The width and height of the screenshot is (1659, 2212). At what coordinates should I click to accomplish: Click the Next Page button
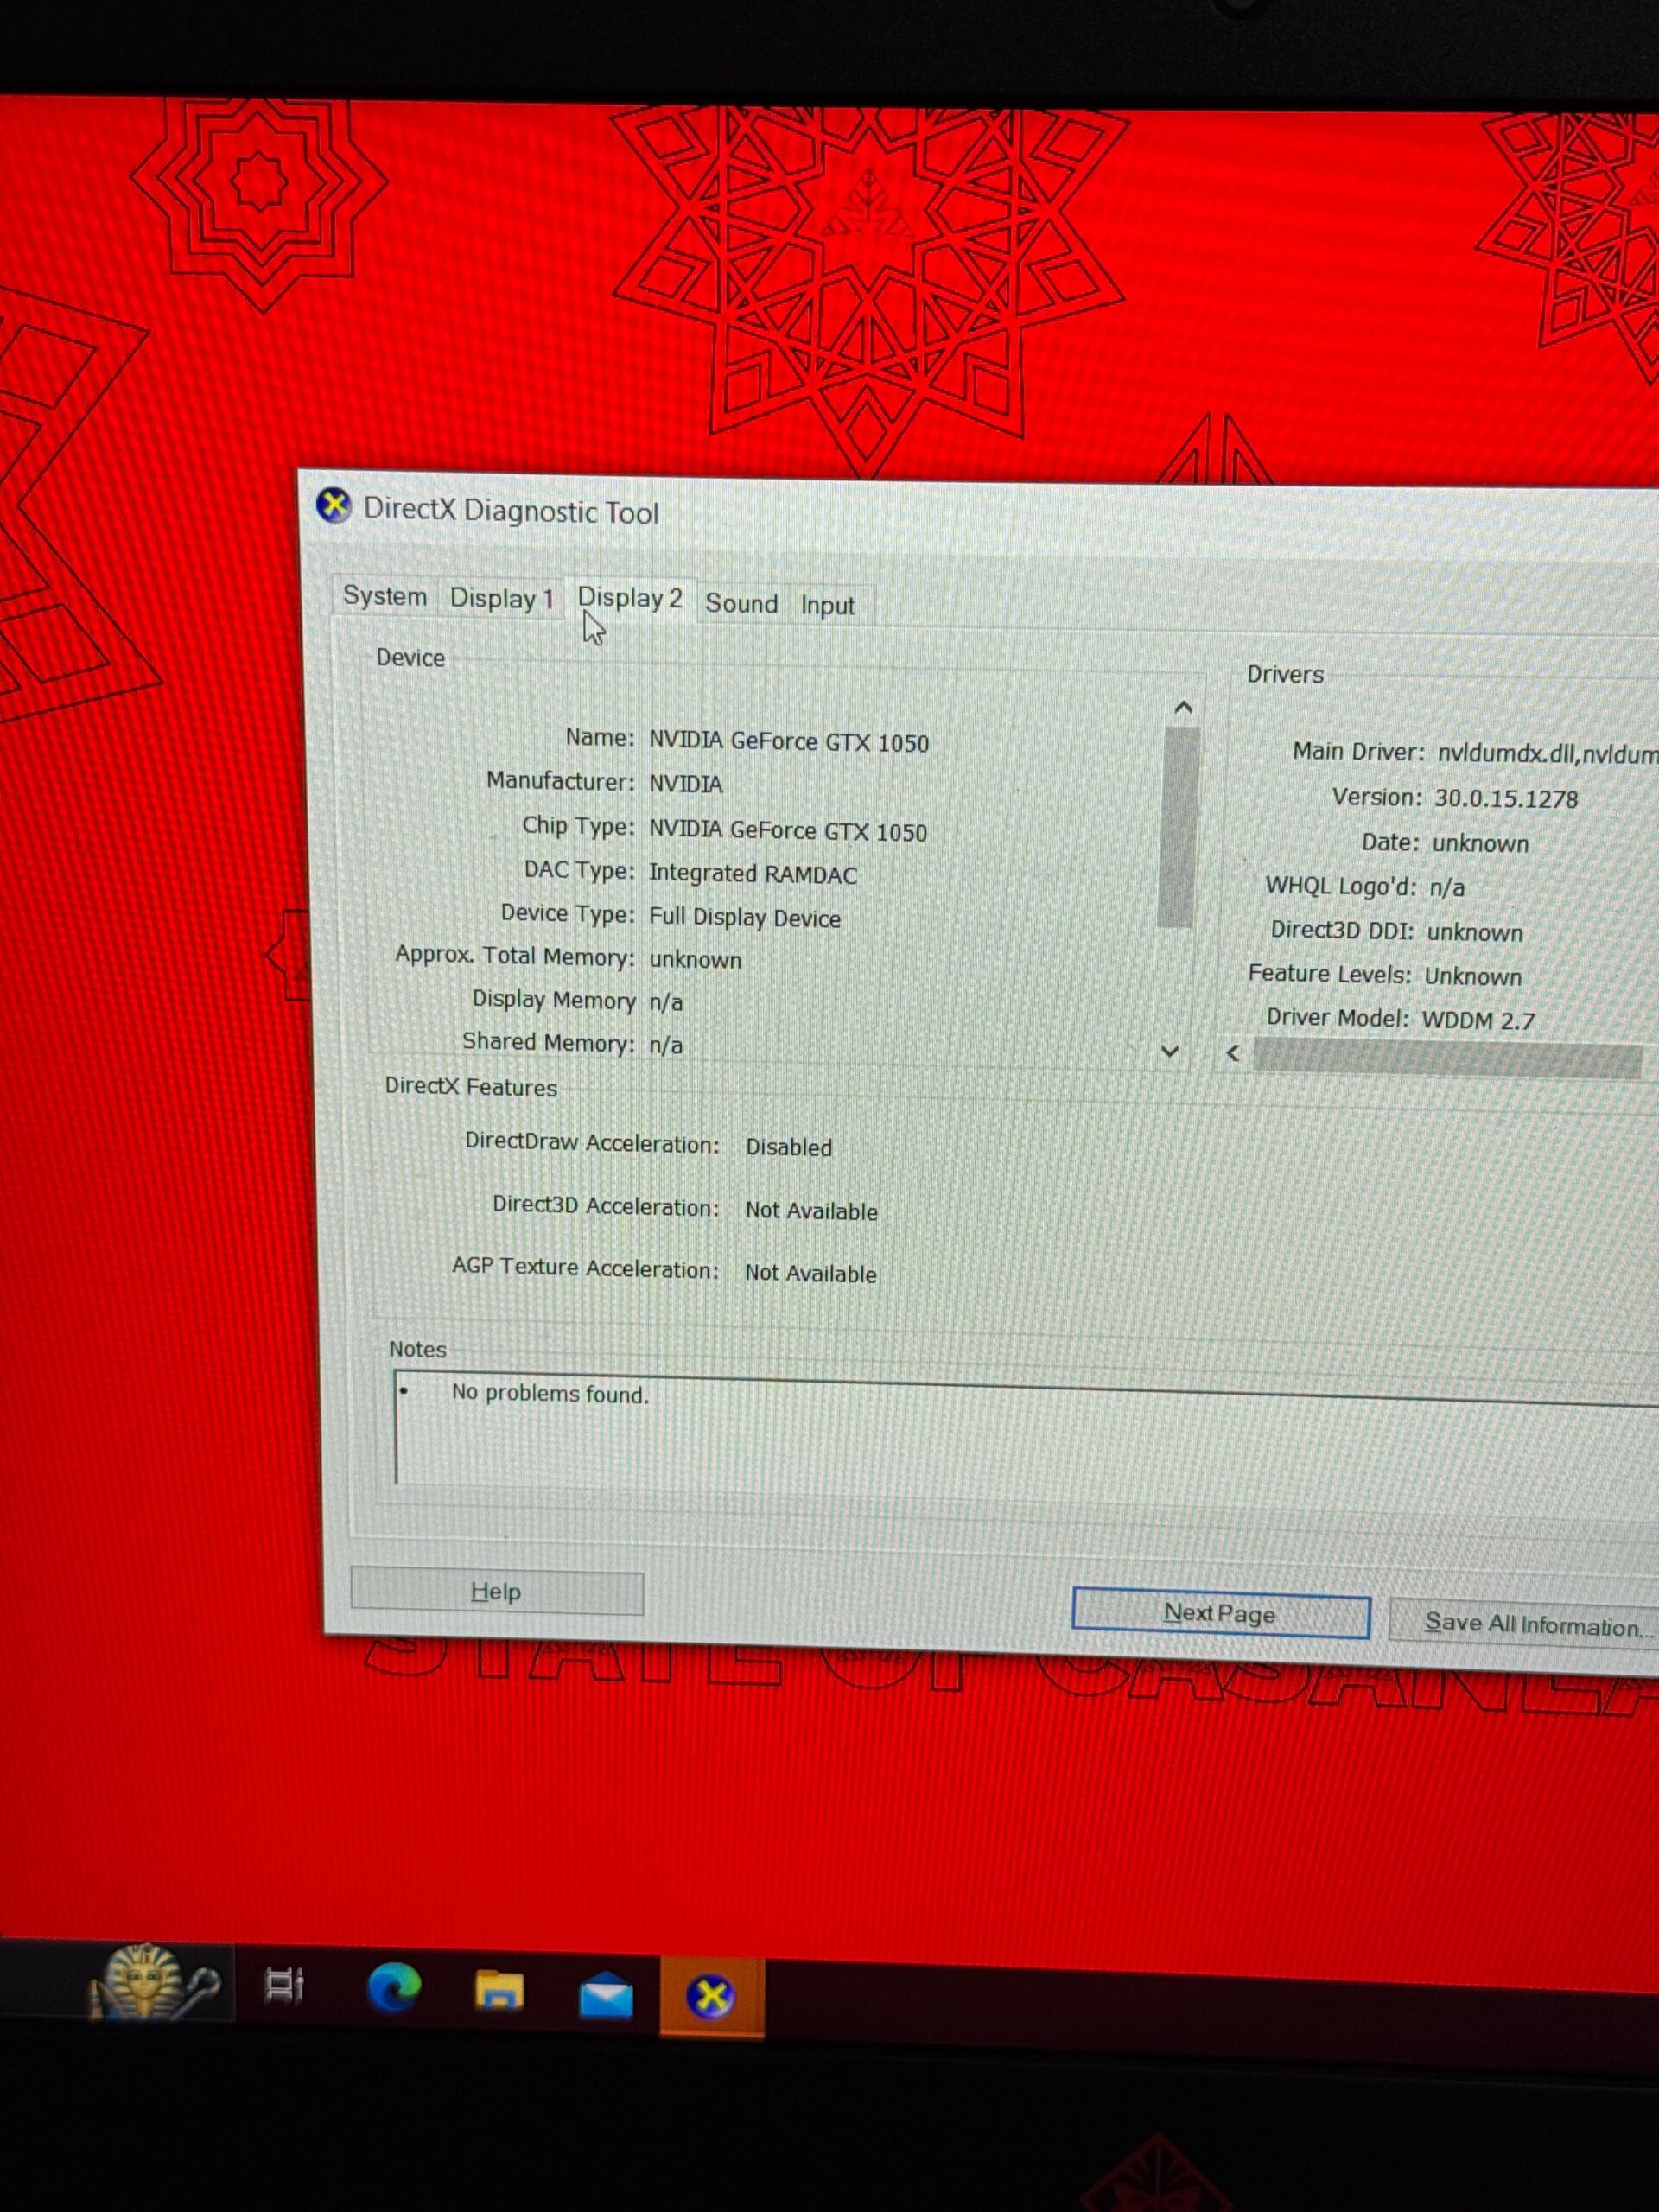pos(1220,1613)
